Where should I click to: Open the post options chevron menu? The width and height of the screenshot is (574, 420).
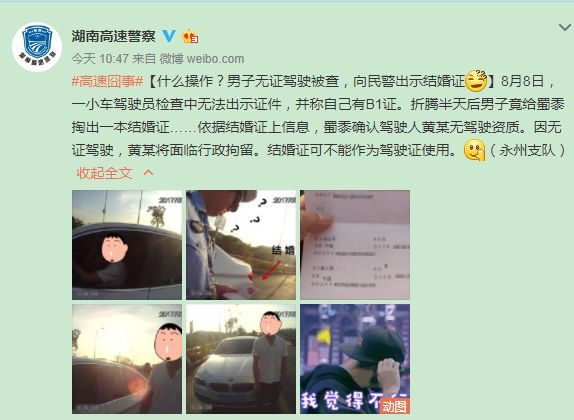pyautogui.click(x=565, y=27)
